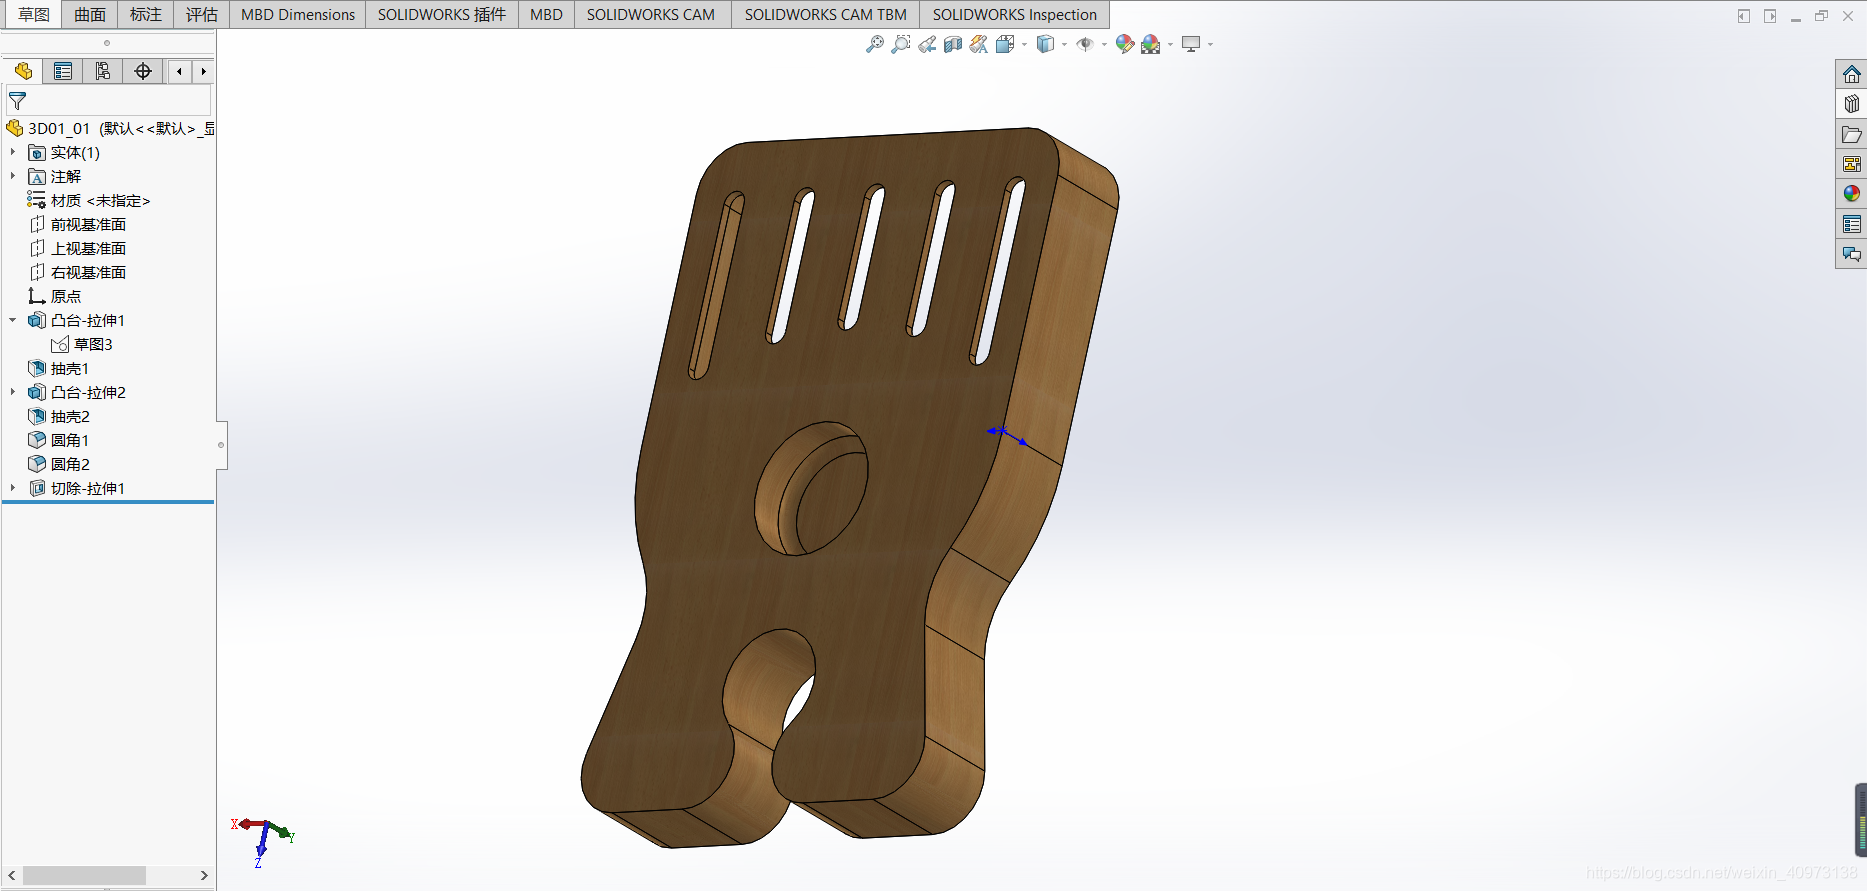Select the 圆角1 fillet feature
The image size is (1867, 891).
pos(59,440)
